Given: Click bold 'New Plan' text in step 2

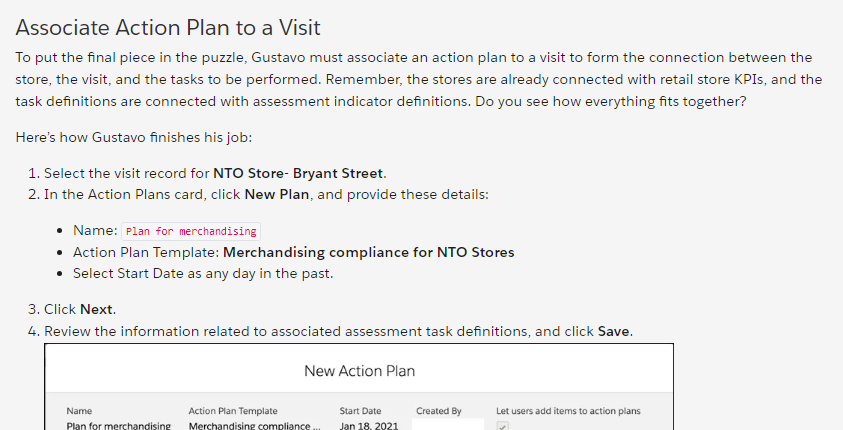Looking at the screenshot, I should [x=277, y=195].
